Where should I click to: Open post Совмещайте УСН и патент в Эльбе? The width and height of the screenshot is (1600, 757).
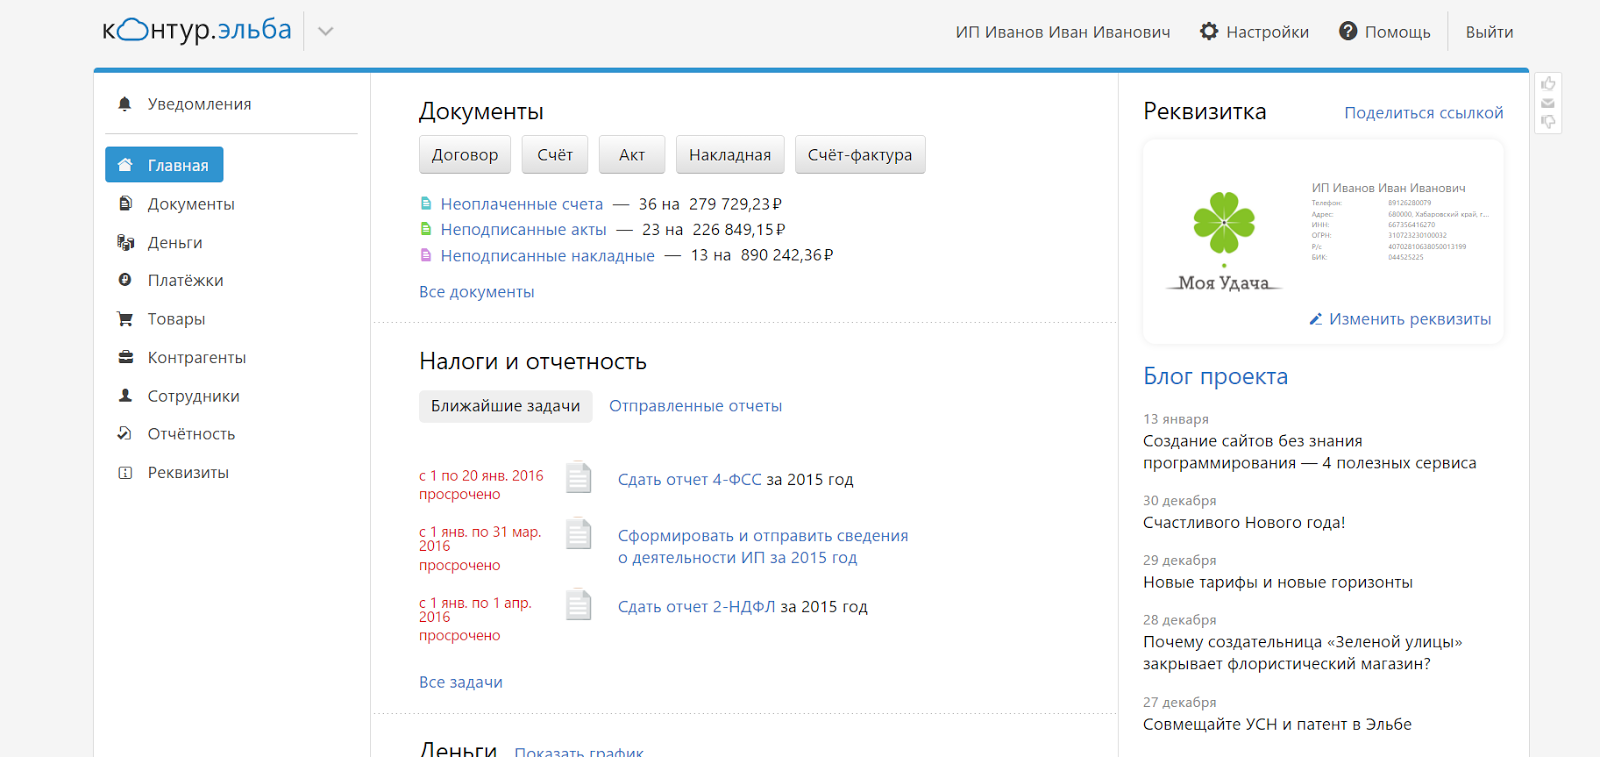pyautogui.click(x=1278, y=724)
